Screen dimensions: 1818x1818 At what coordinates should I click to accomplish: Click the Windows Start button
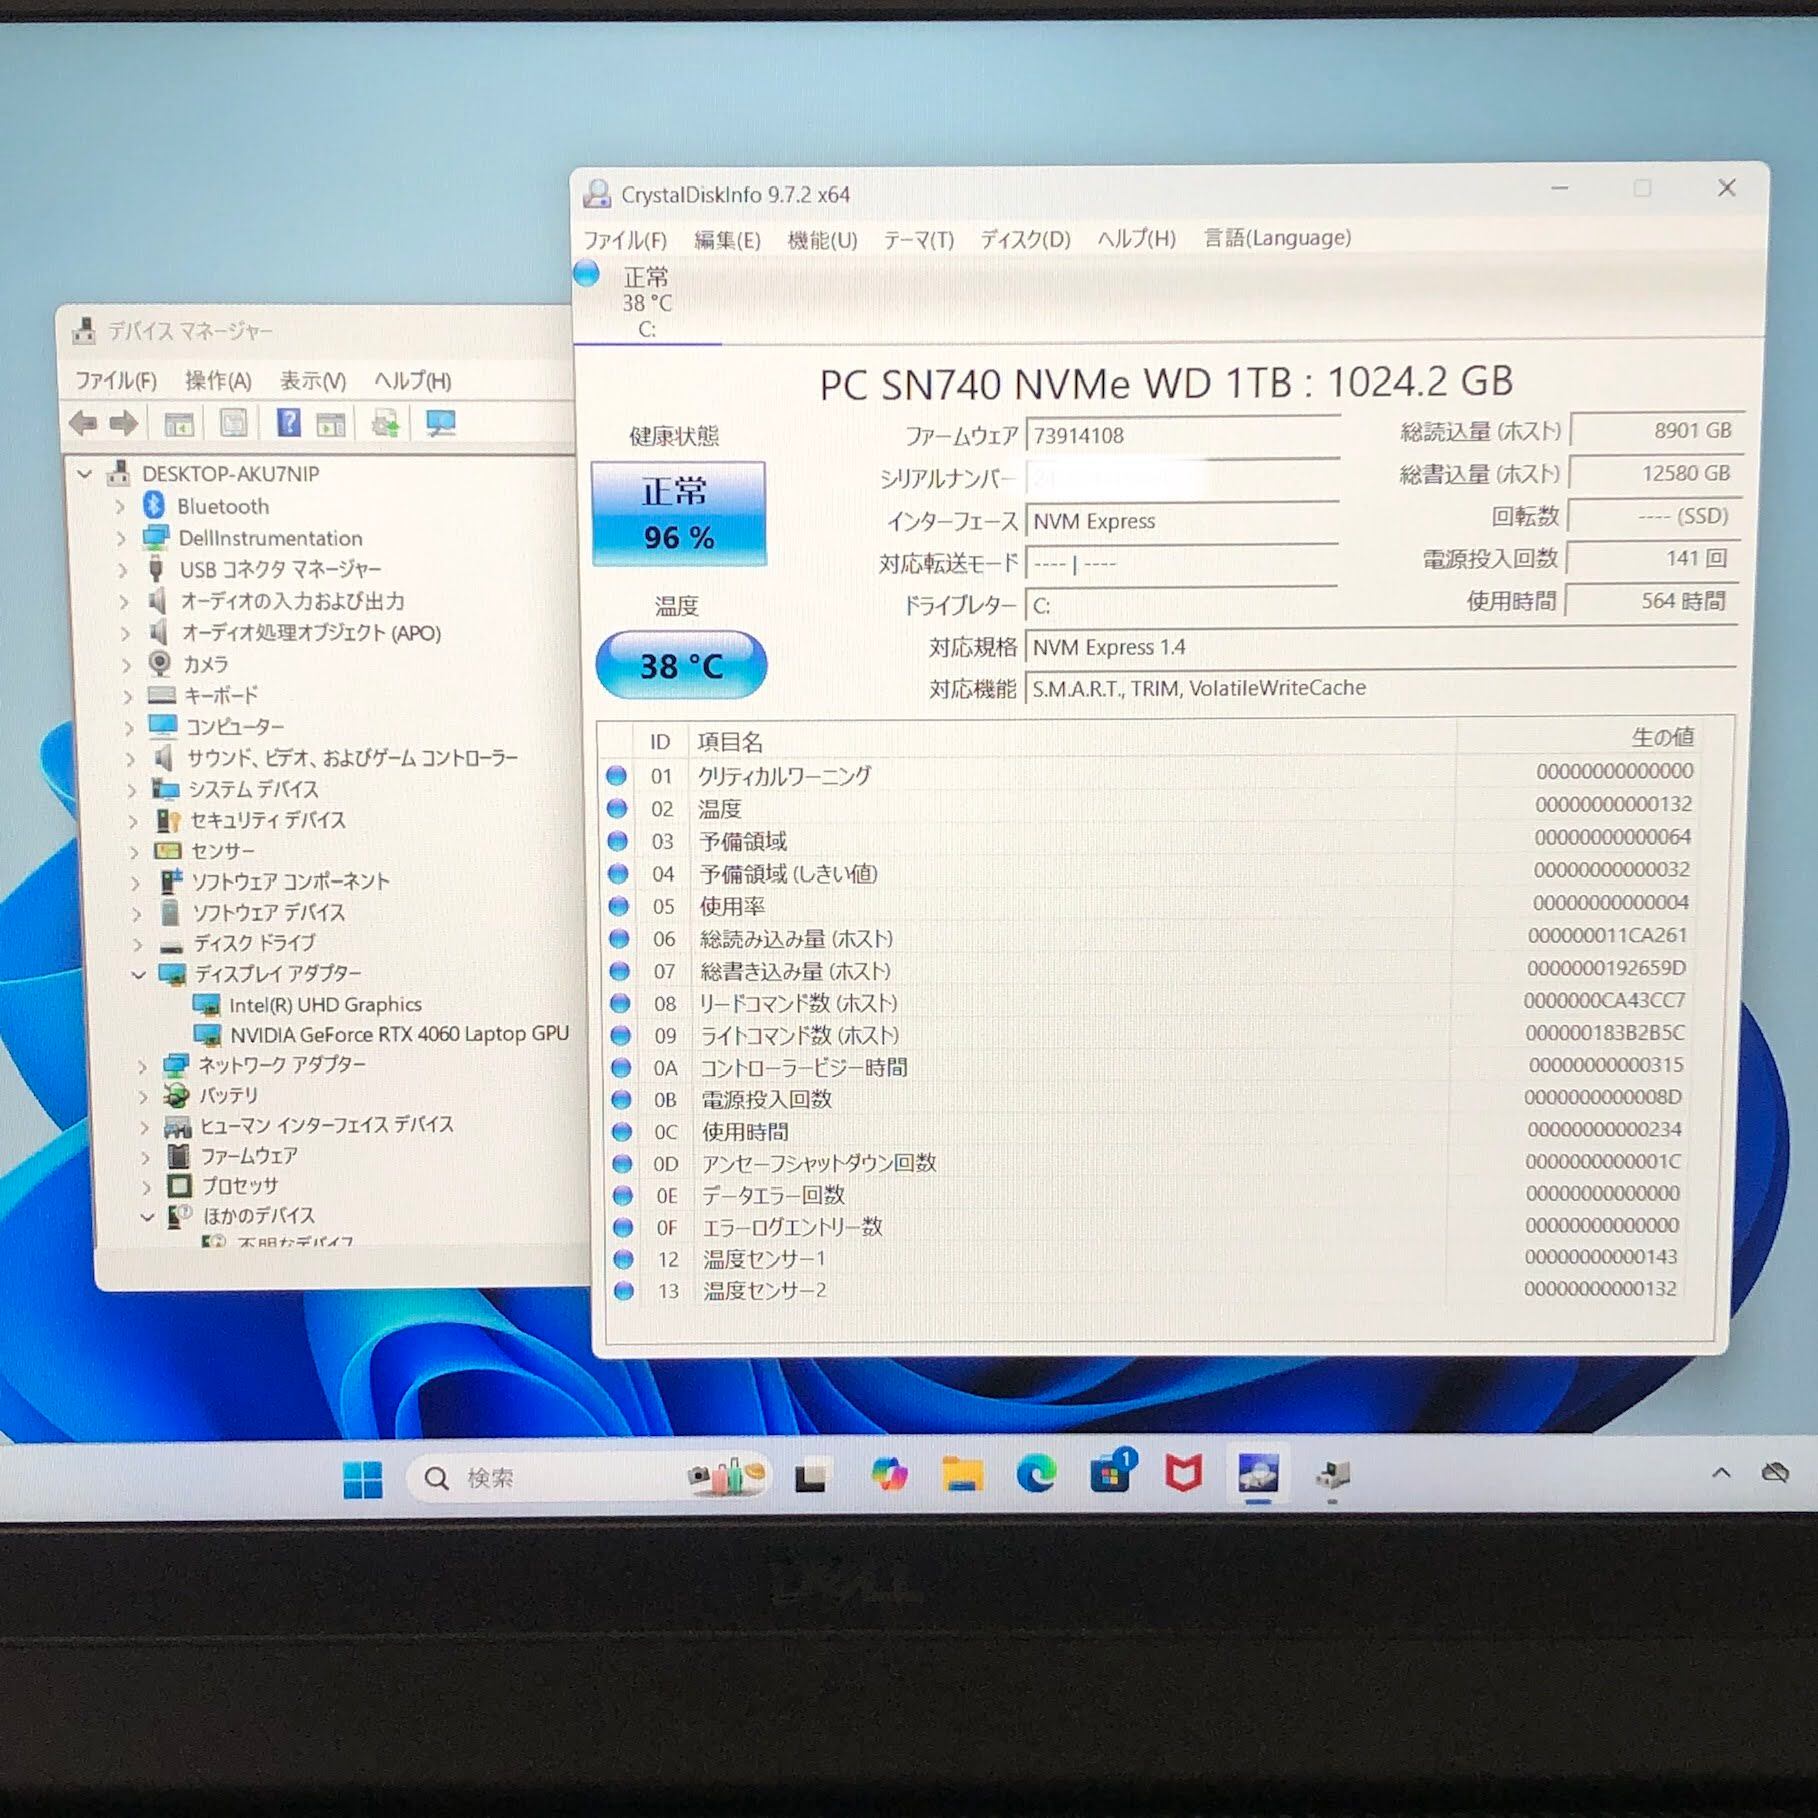[362, 1479]
